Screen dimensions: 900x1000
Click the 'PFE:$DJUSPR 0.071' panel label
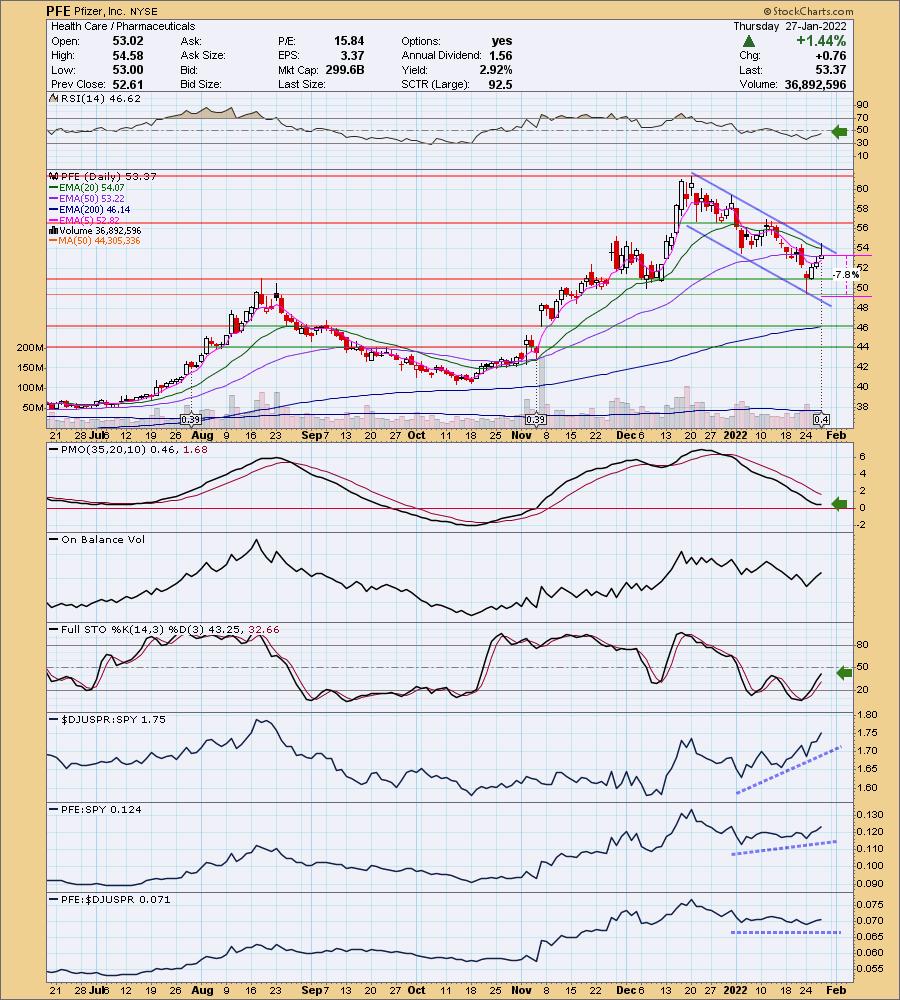point(110,899)
